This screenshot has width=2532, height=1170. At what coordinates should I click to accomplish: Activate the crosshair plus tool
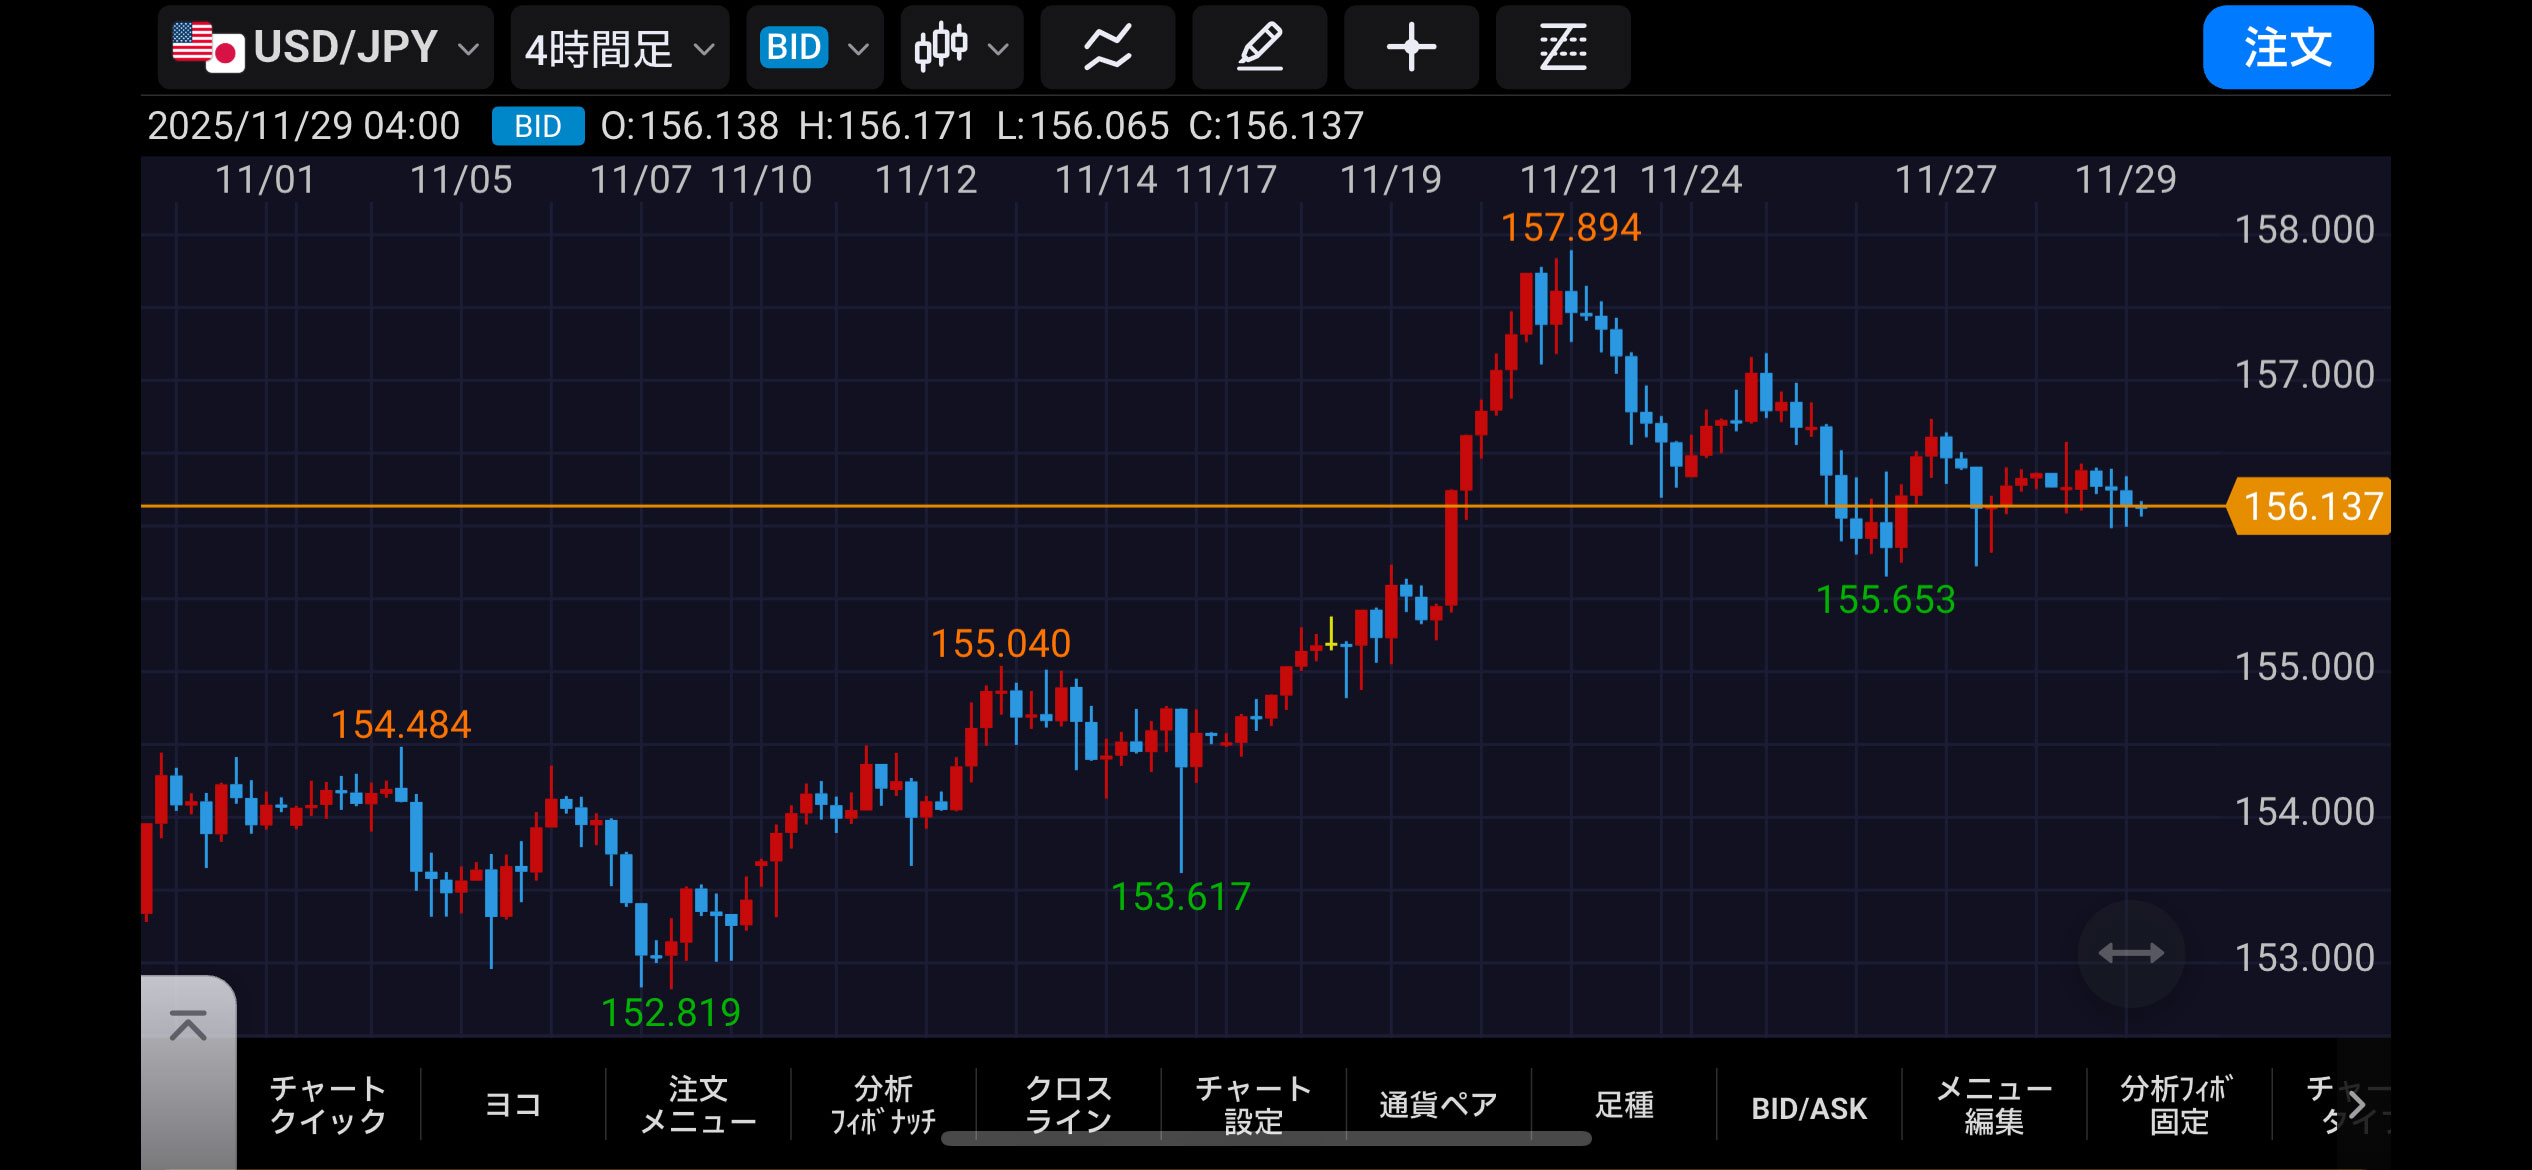pos(1411,47)
